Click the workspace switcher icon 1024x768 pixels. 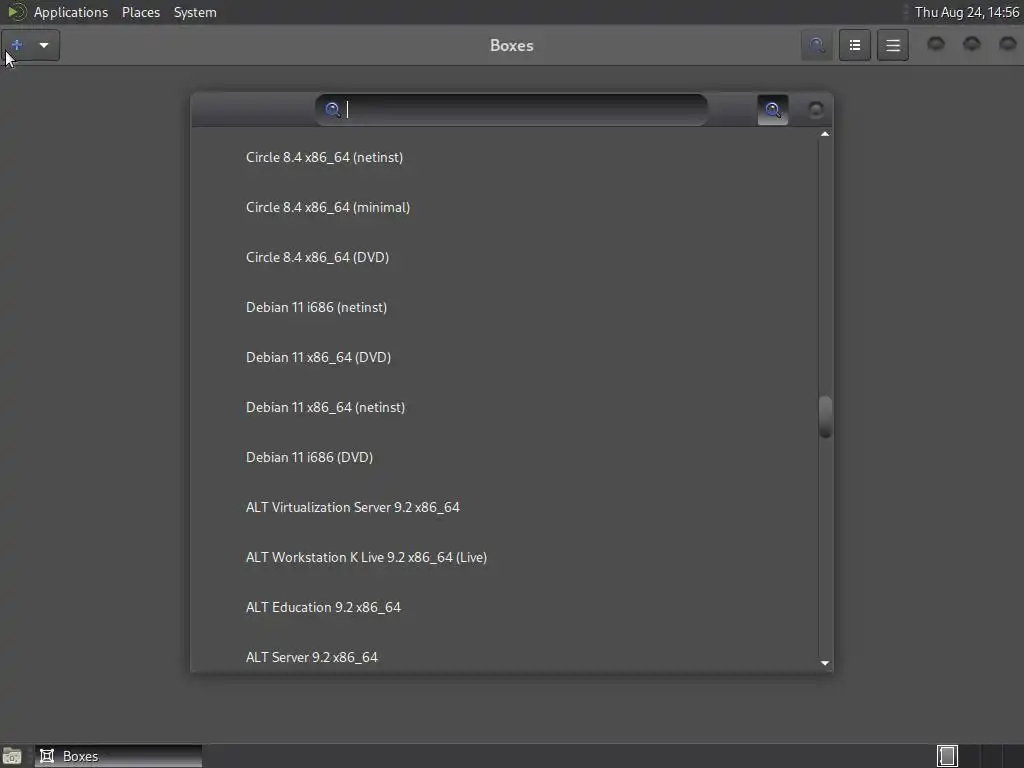947,756
